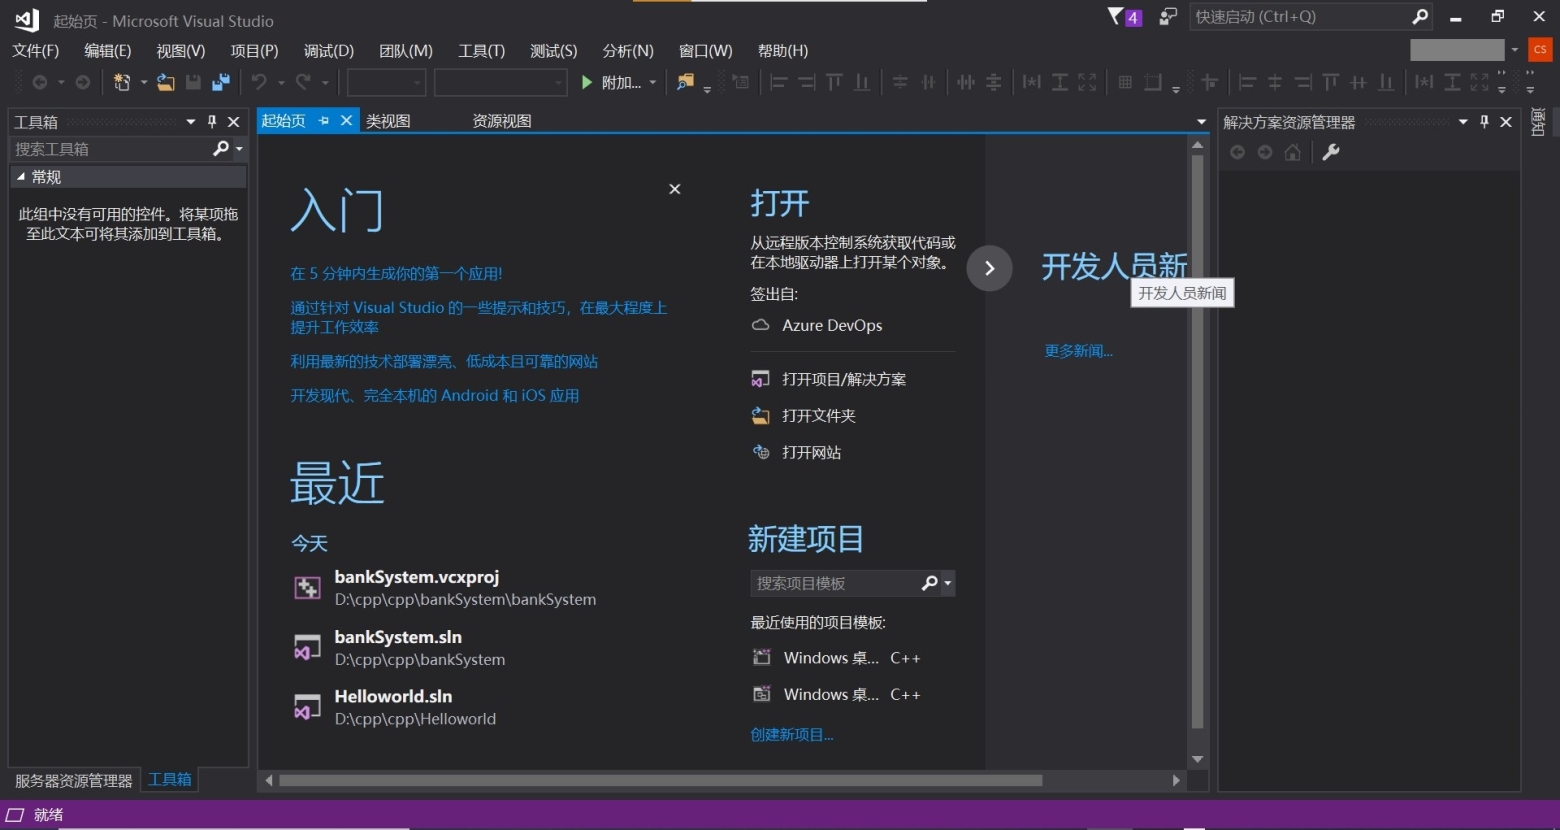Click the 附加 start button
This screenshot has height=830, width=1560.
(611, 82)
